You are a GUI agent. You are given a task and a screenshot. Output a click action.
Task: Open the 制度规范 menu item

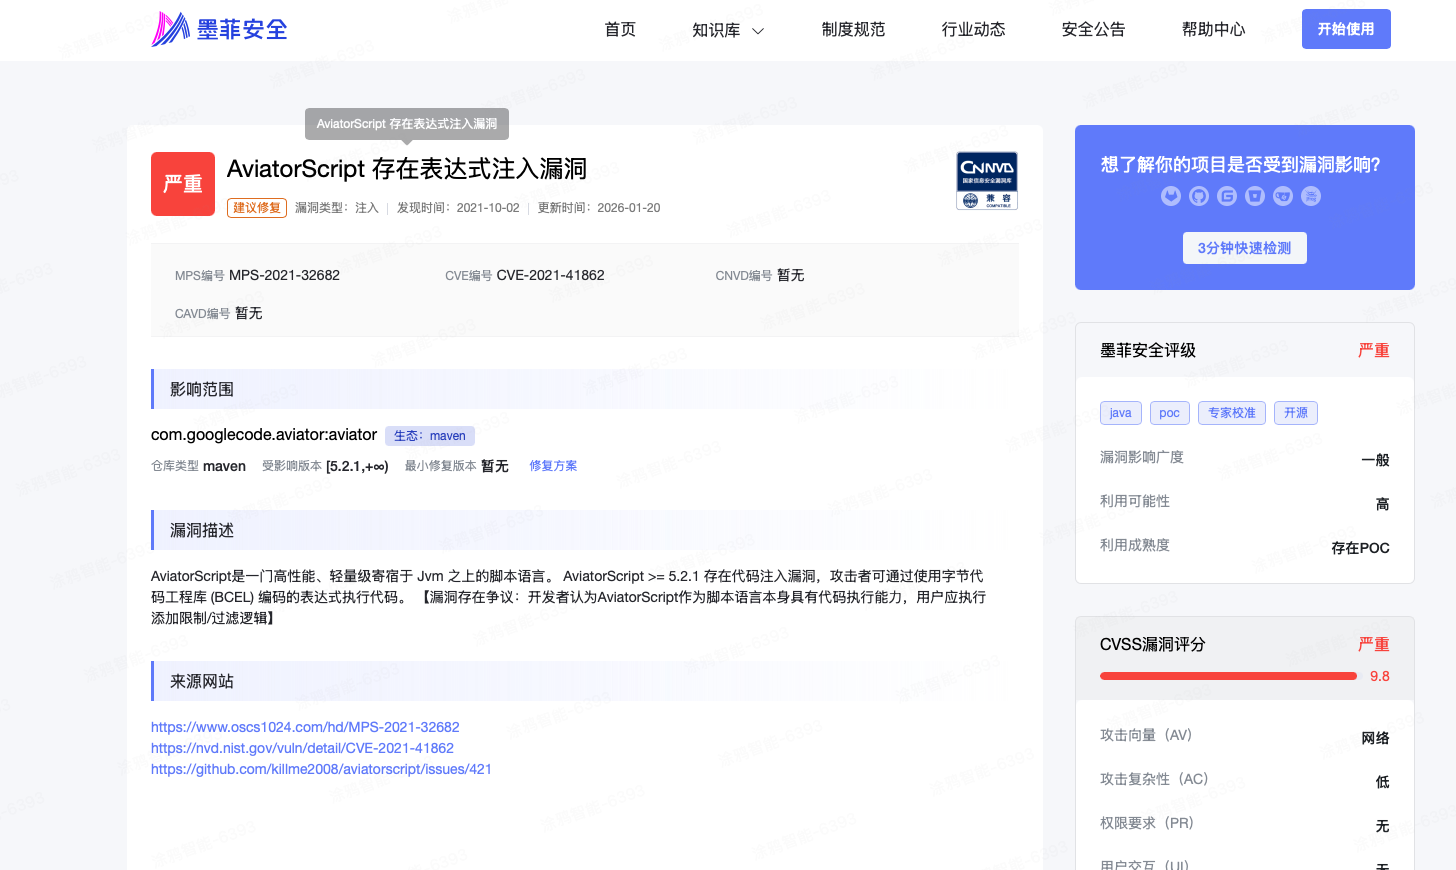853,30
